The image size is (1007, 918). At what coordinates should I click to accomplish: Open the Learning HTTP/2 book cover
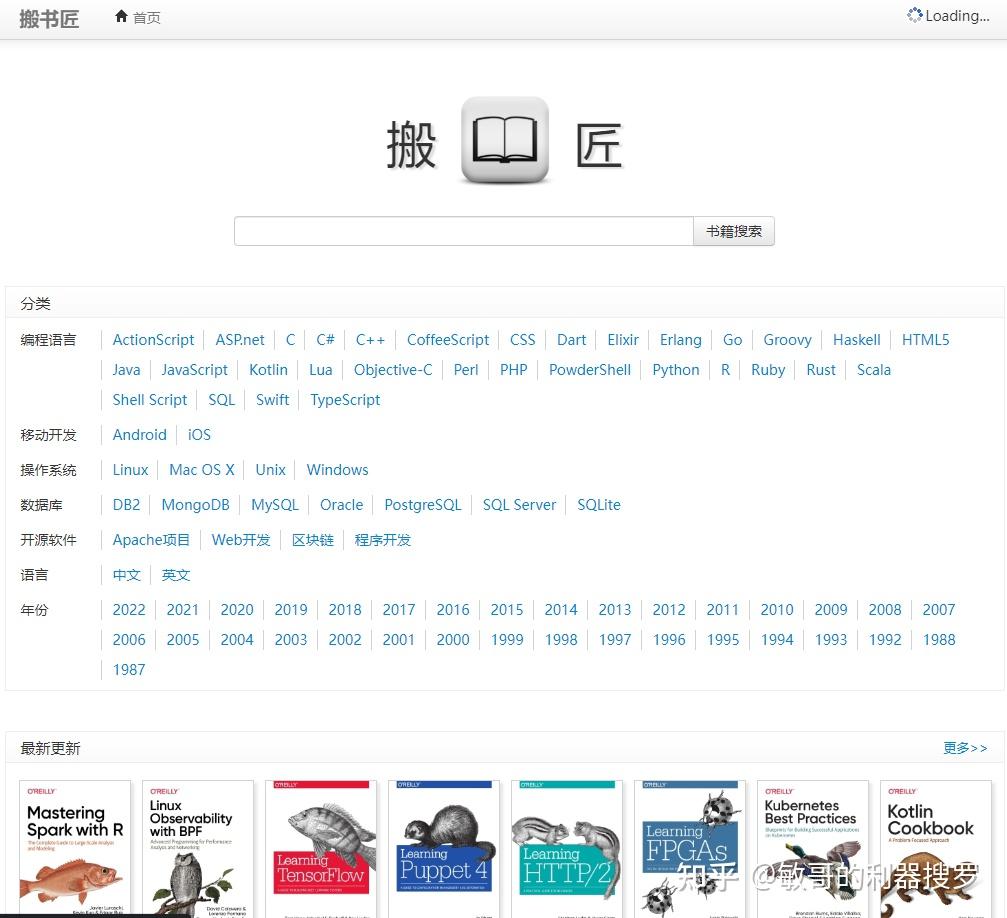(x=567, y=848)
